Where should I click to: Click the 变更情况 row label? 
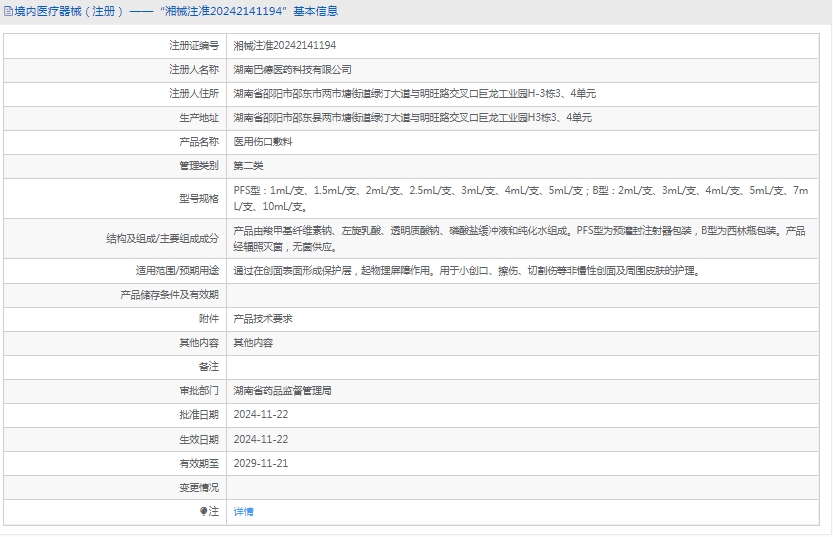click(x=198, y=487)
